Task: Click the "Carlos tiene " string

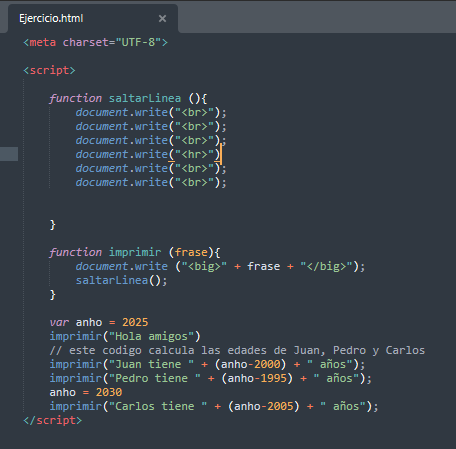Action: 158,406
